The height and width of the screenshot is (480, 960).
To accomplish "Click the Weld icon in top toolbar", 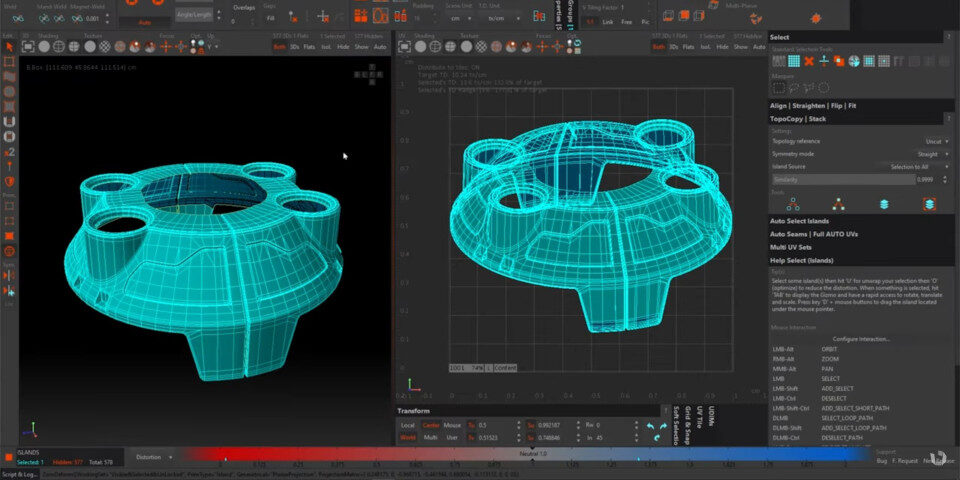I will click(x=17, y=18).
